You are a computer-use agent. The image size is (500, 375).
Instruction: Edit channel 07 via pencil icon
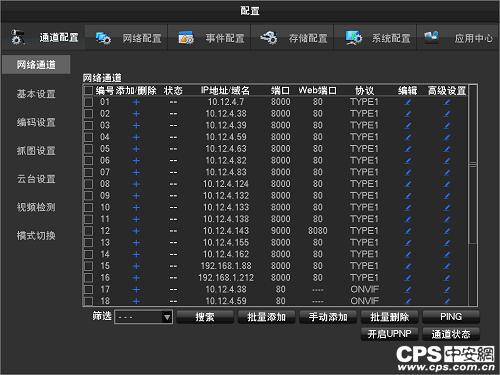(407, 172)
